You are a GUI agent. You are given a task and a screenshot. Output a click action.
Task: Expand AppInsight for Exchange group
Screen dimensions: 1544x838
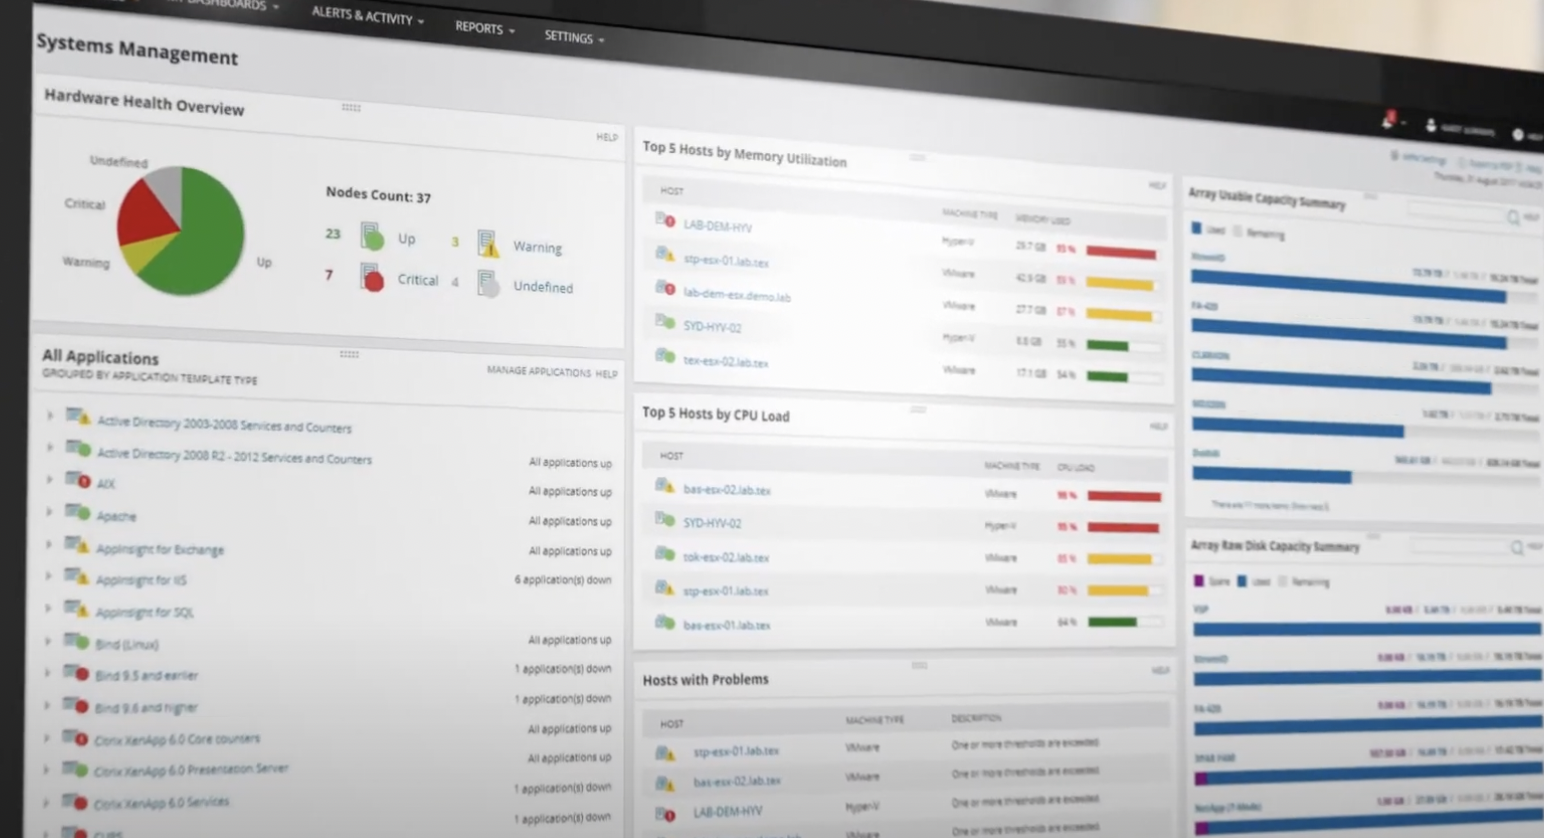(x=48, y=544)
